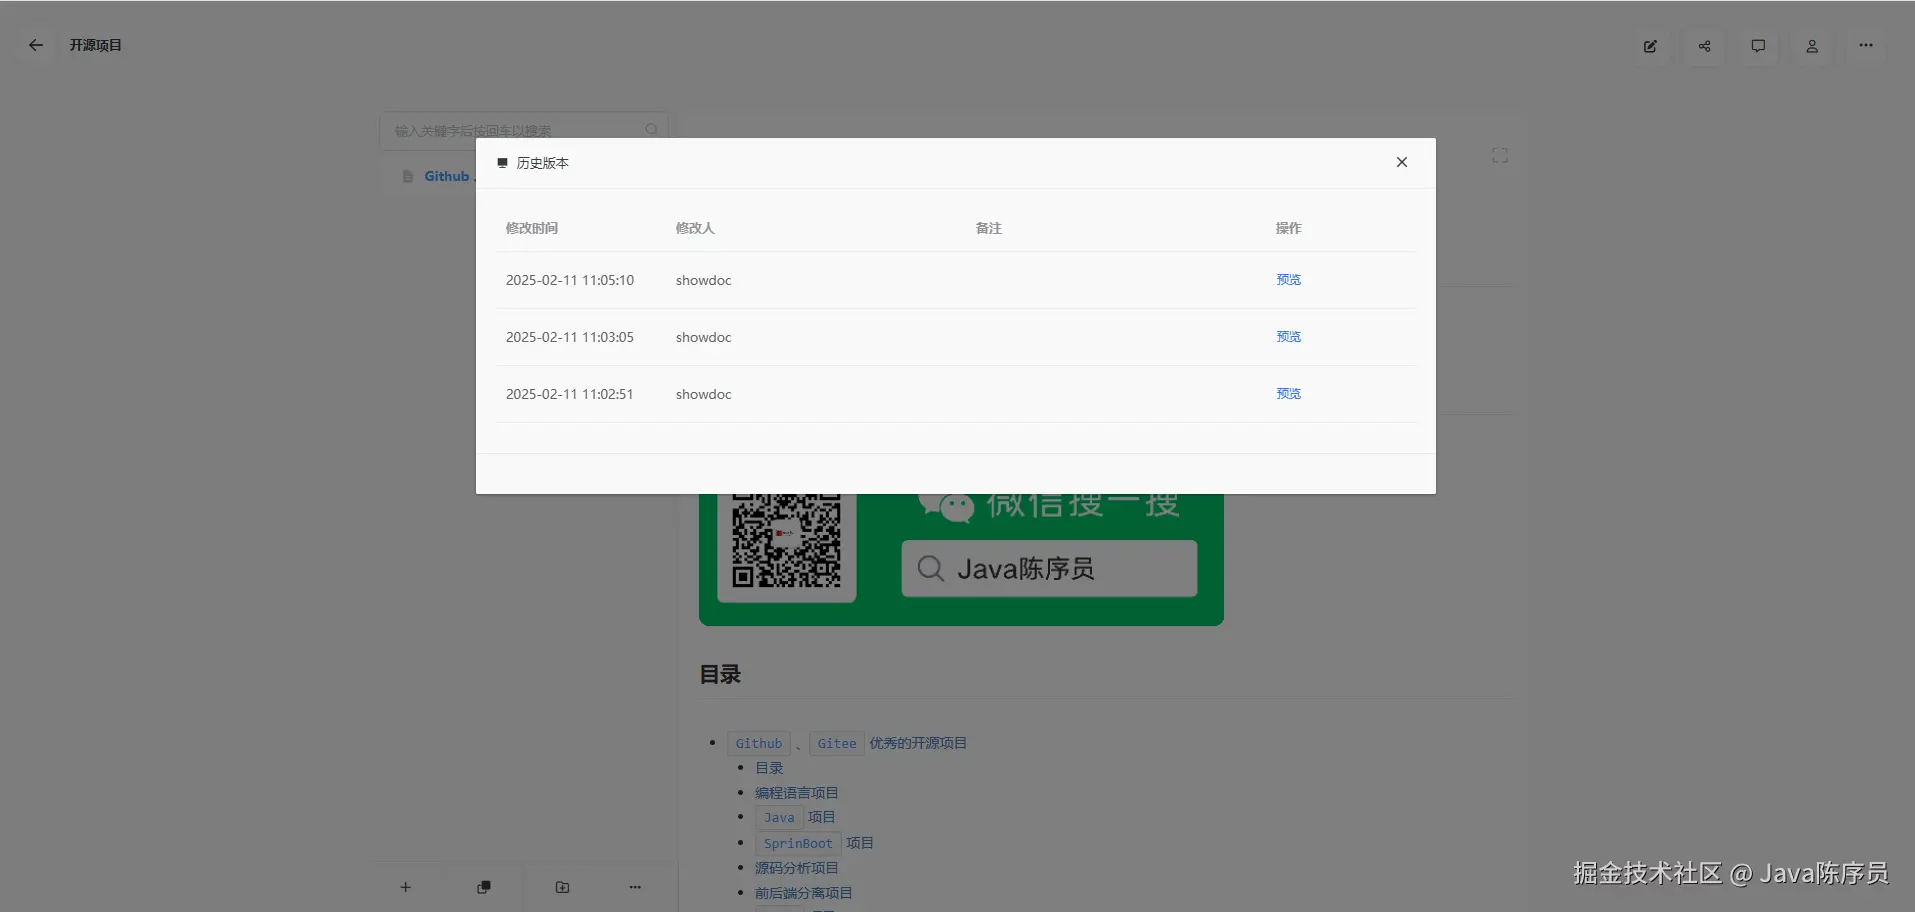
Task: Click the search magnifier in sidebar
Action: click(x=652, y=130)
